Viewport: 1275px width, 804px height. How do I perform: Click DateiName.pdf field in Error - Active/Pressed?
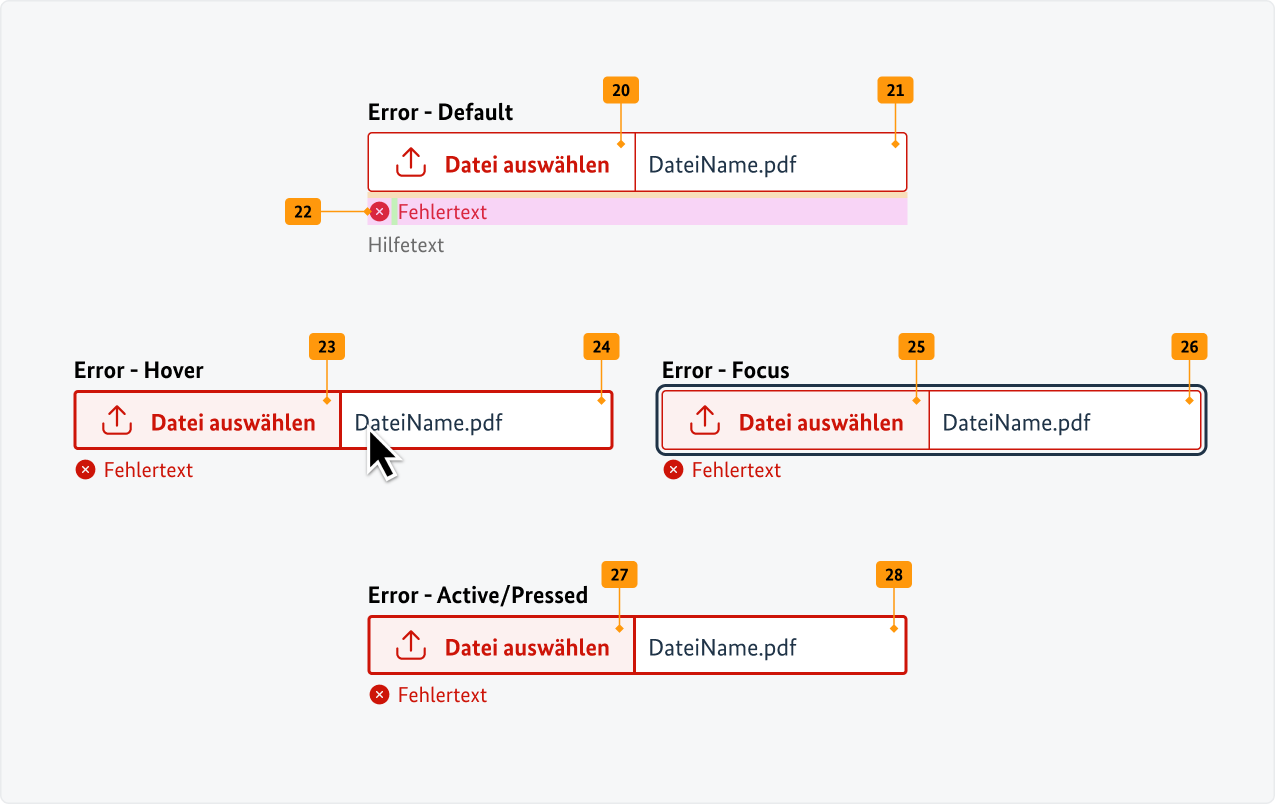[x=770, y=647]
